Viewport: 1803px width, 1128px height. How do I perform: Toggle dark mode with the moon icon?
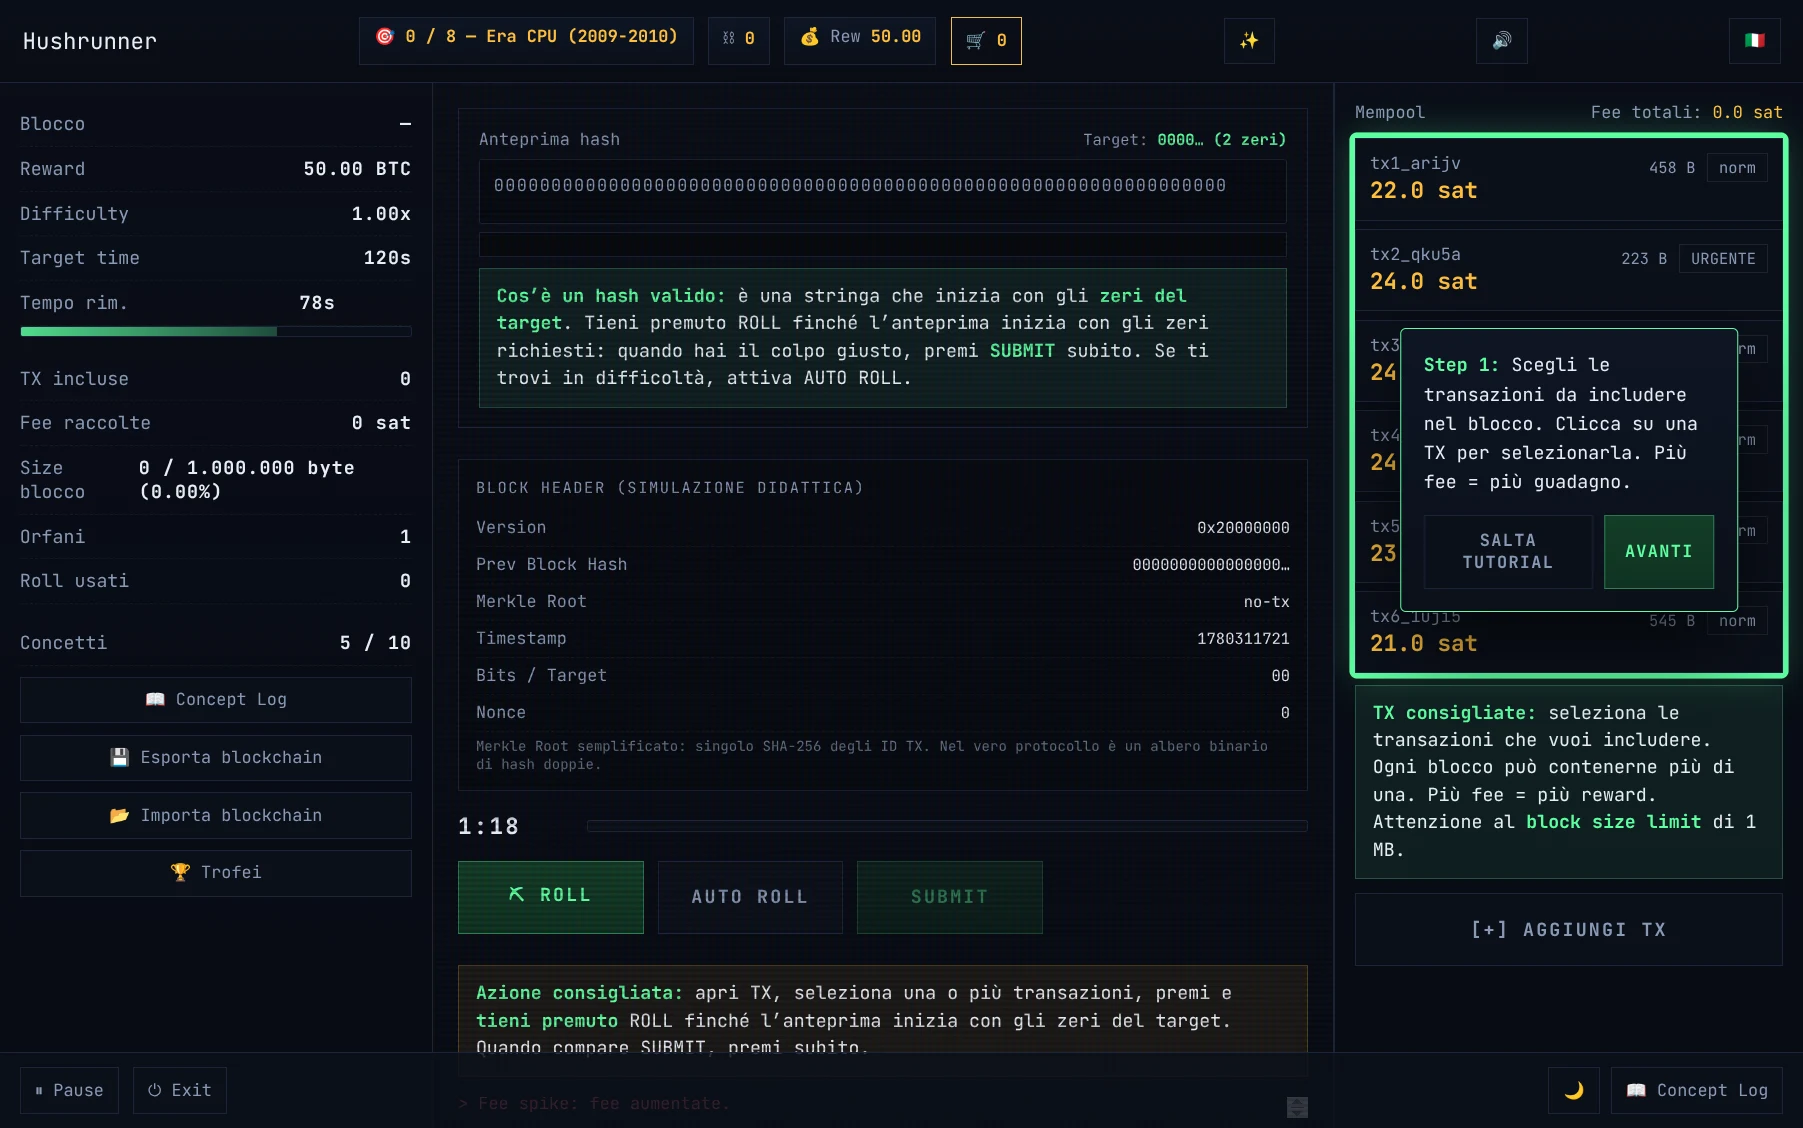tap(1574, 1090)
